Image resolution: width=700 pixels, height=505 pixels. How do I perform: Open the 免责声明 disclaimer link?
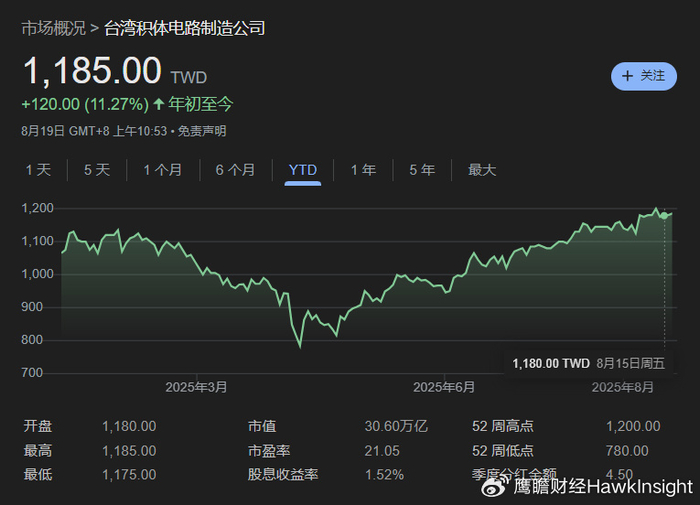[x=204, y=130]
